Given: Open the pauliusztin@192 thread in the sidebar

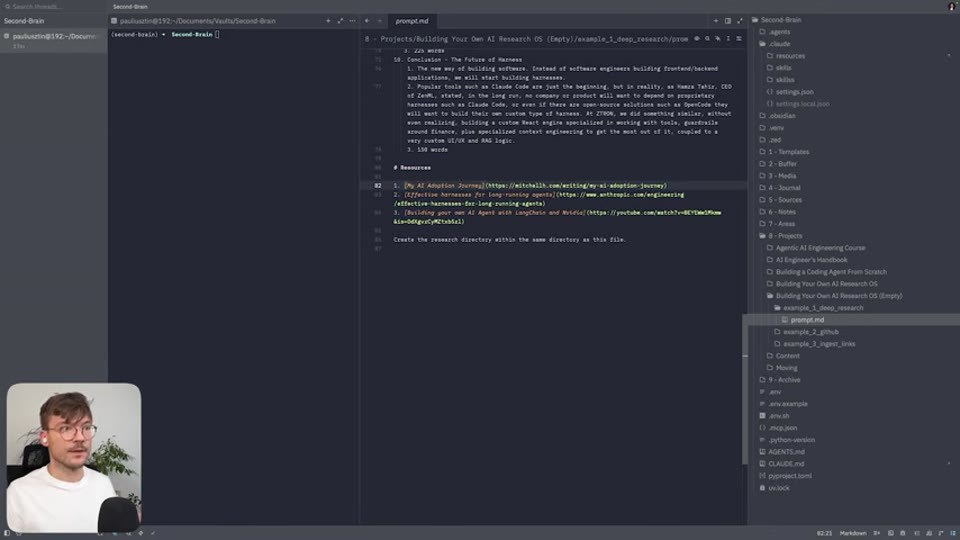Looking at the screenshot, I should 54,40.
